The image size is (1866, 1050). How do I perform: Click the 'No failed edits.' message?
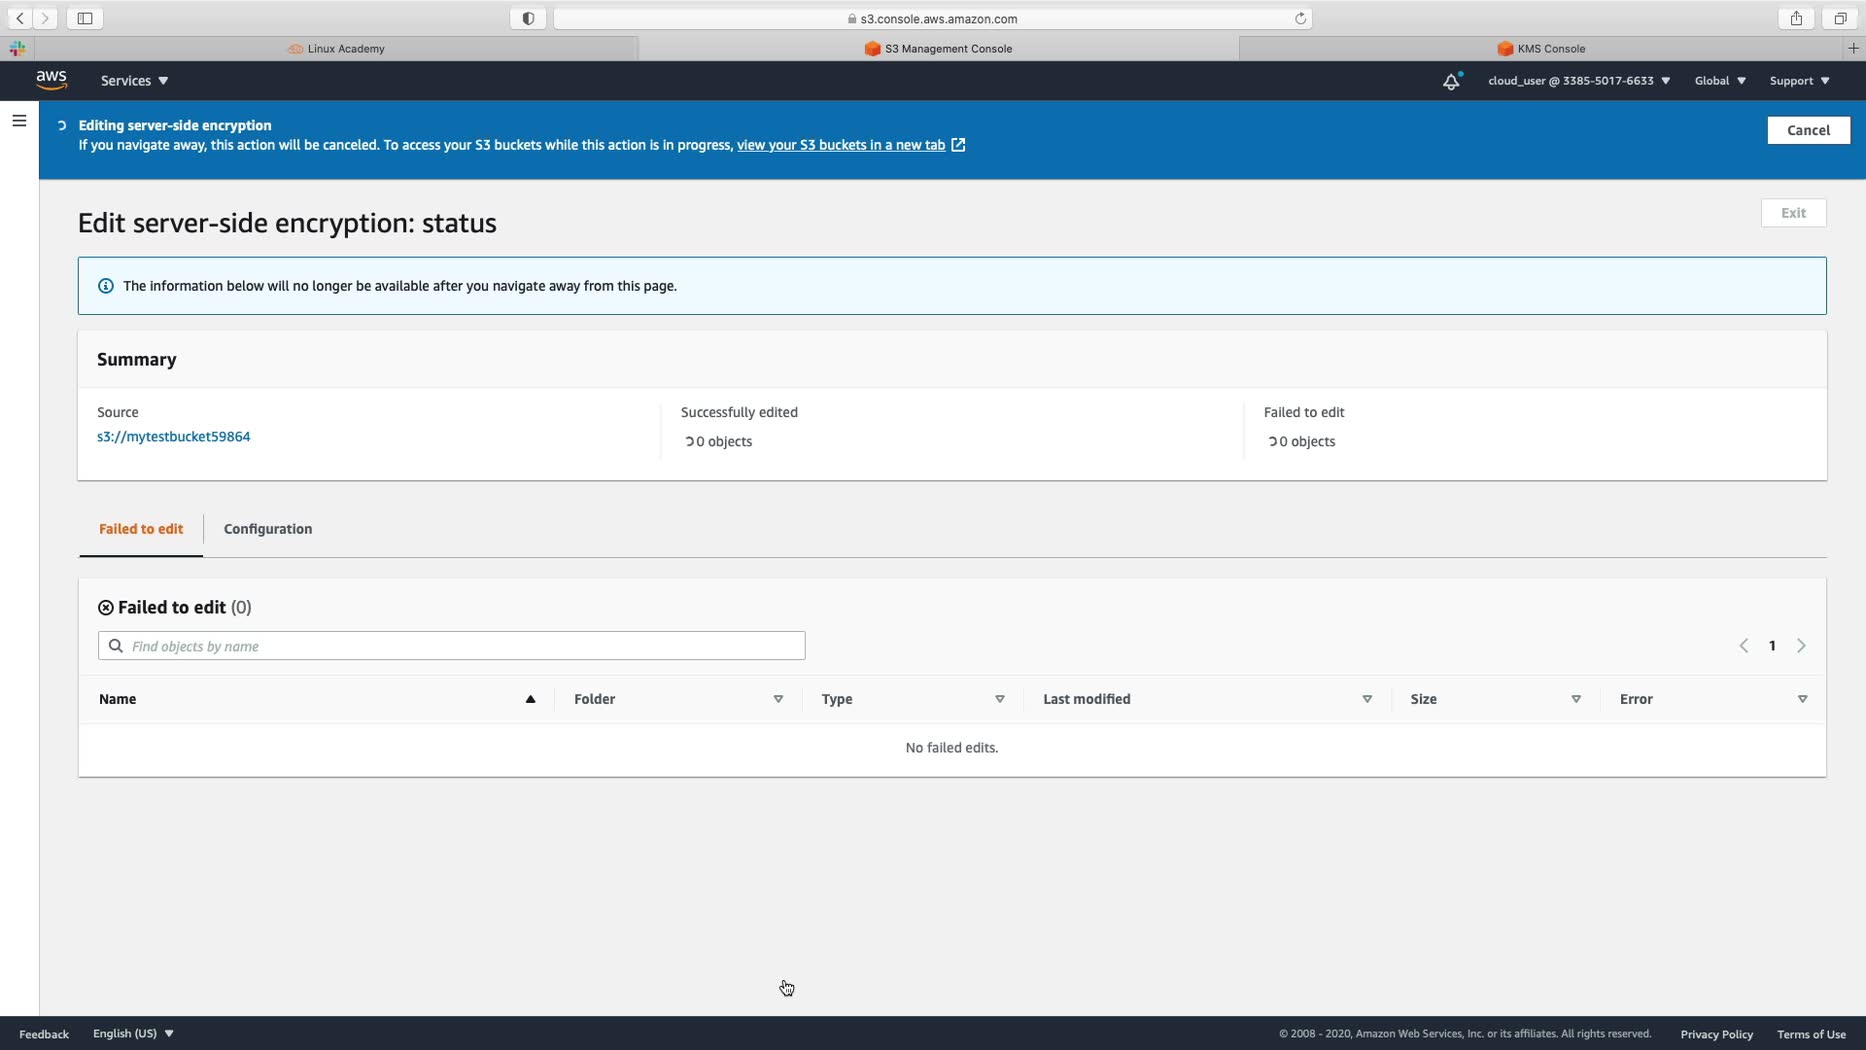pyautogui.click(x=951, y=748)
